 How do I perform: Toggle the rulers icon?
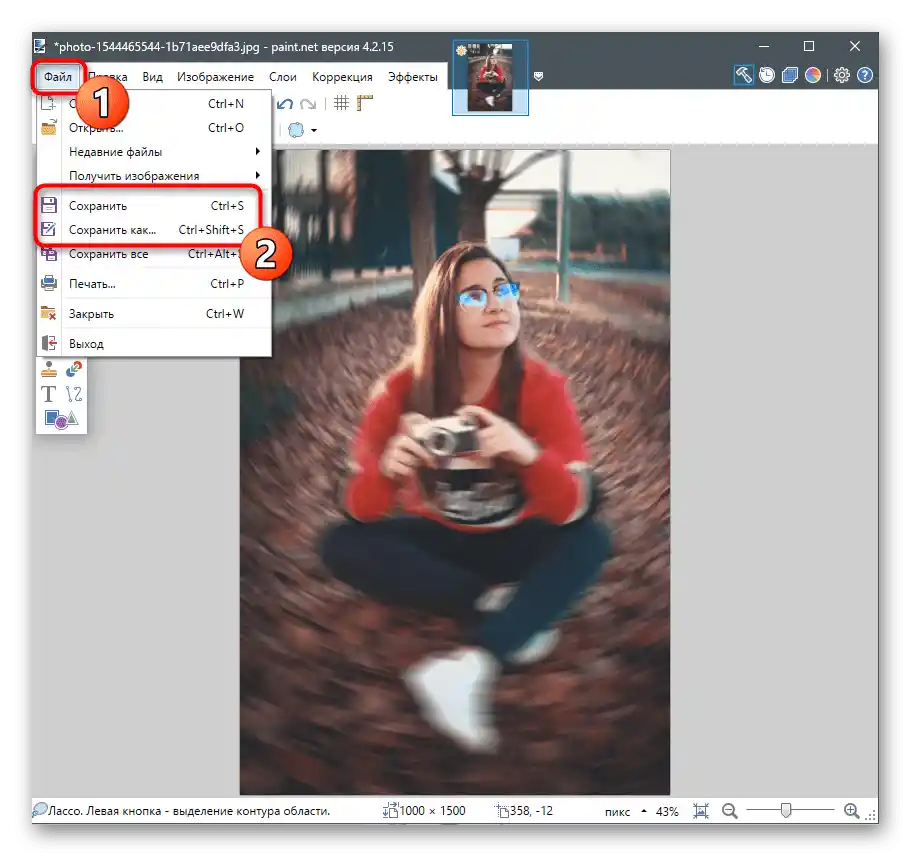click(x=364, y=103)
